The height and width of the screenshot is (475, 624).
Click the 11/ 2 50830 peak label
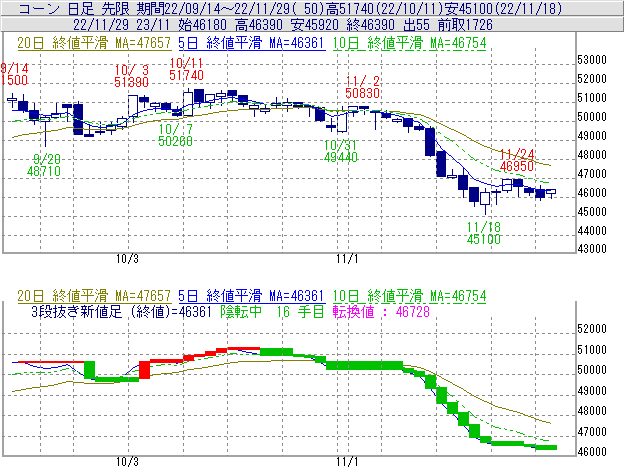(363, 88)
